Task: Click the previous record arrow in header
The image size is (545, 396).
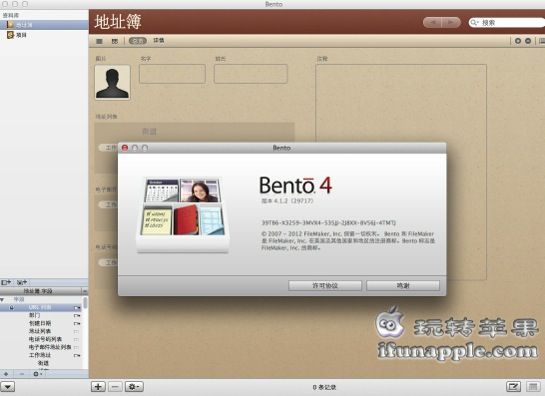Action: coord(433,23)
